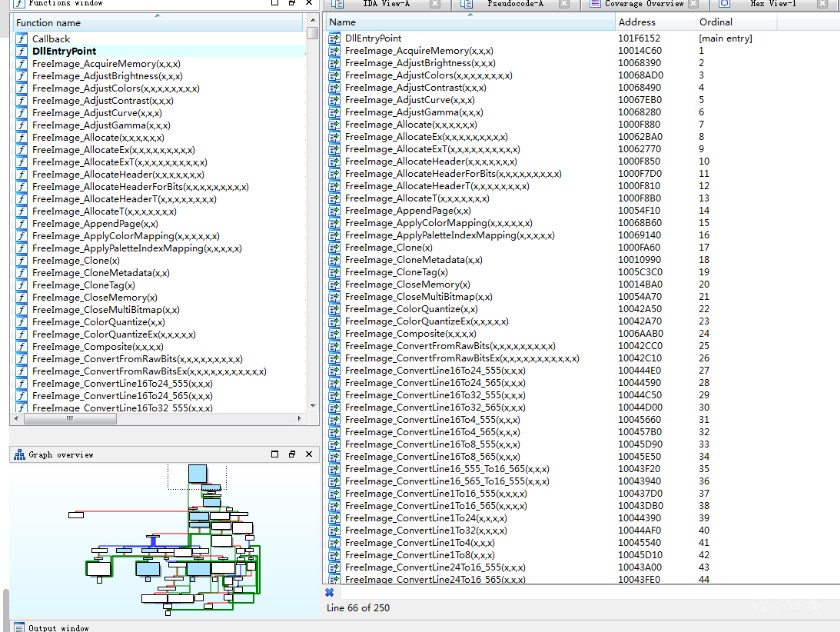This screenshot has height=632, width=840.
Task: Open the Coverage Overview tab
Action: coord(644,4)
